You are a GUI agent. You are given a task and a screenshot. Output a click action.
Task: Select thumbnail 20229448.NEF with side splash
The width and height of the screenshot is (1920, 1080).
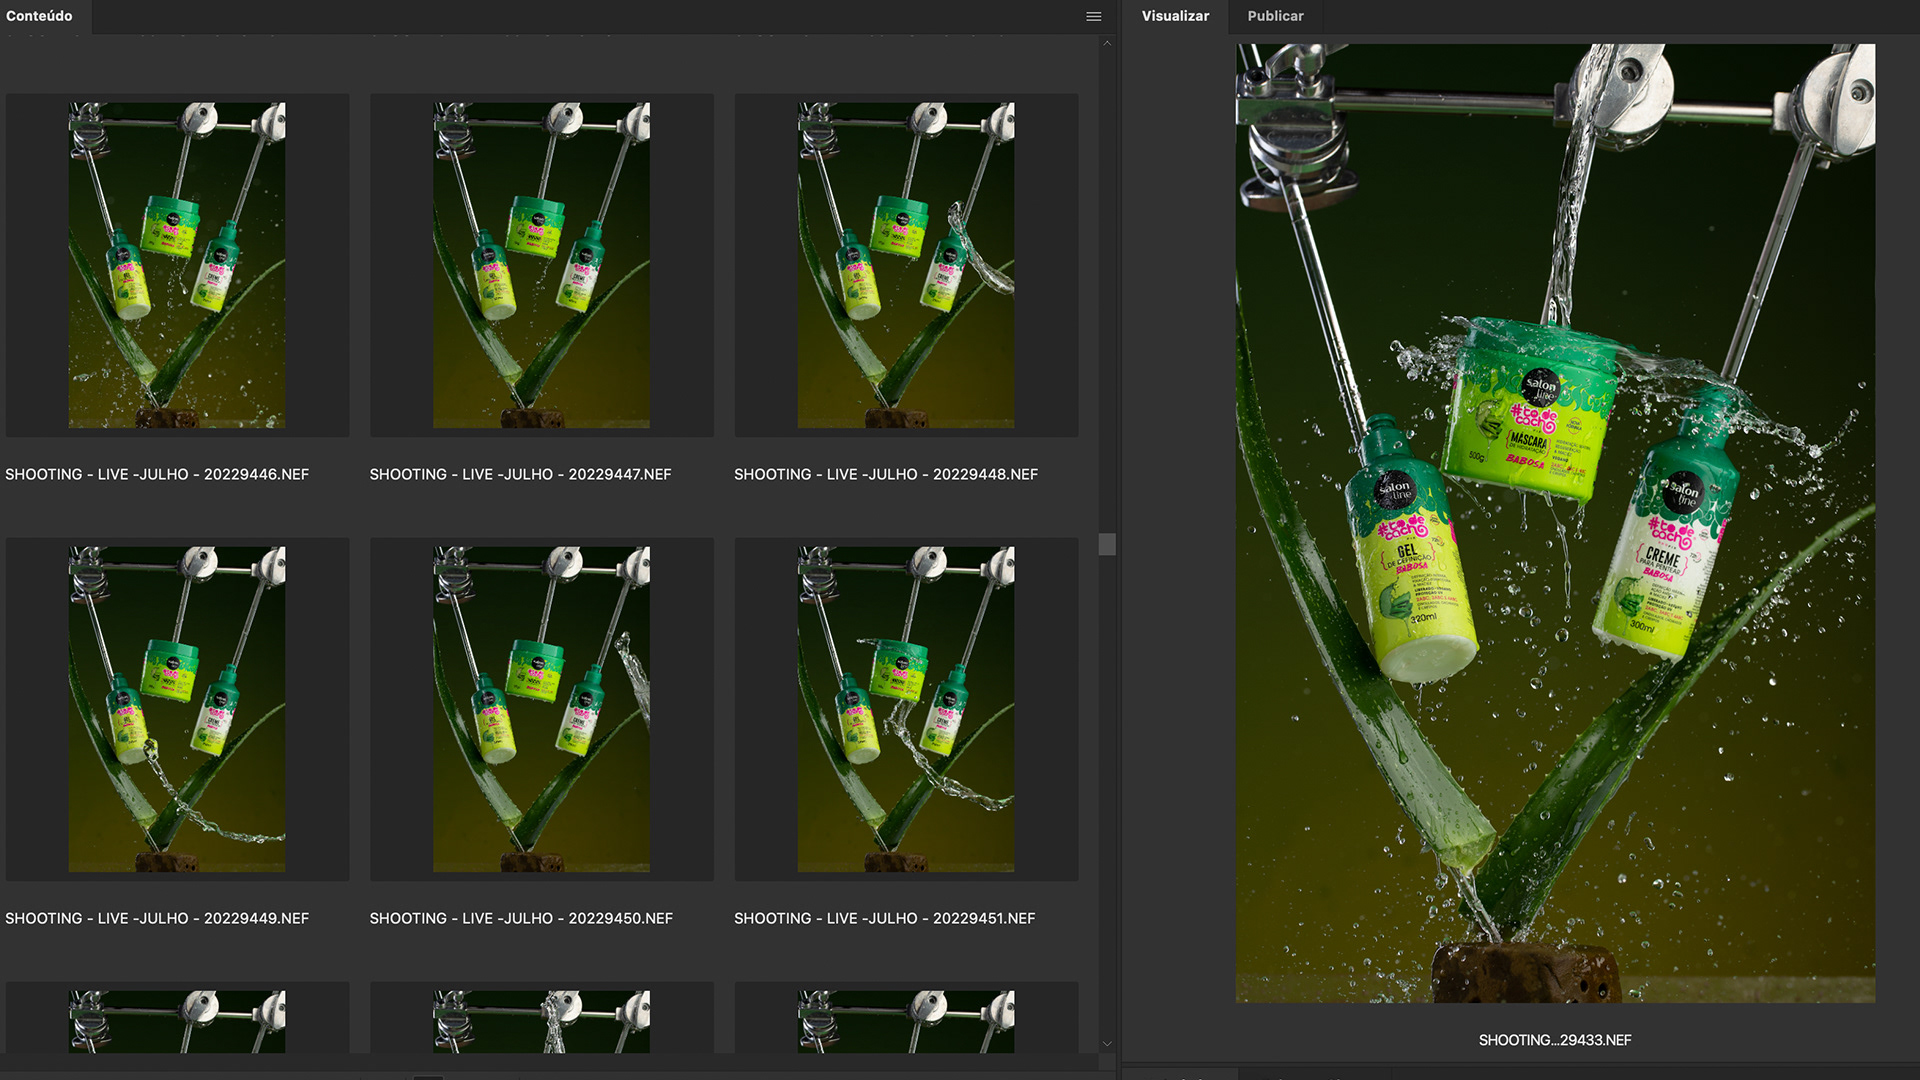click(906, 265)
